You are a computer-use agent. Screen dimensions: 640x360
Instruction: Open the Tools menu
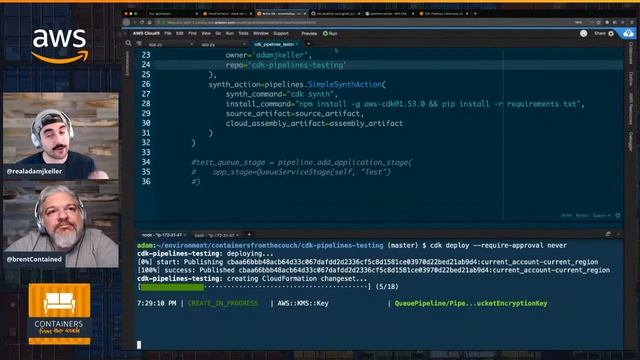(243, 33)
